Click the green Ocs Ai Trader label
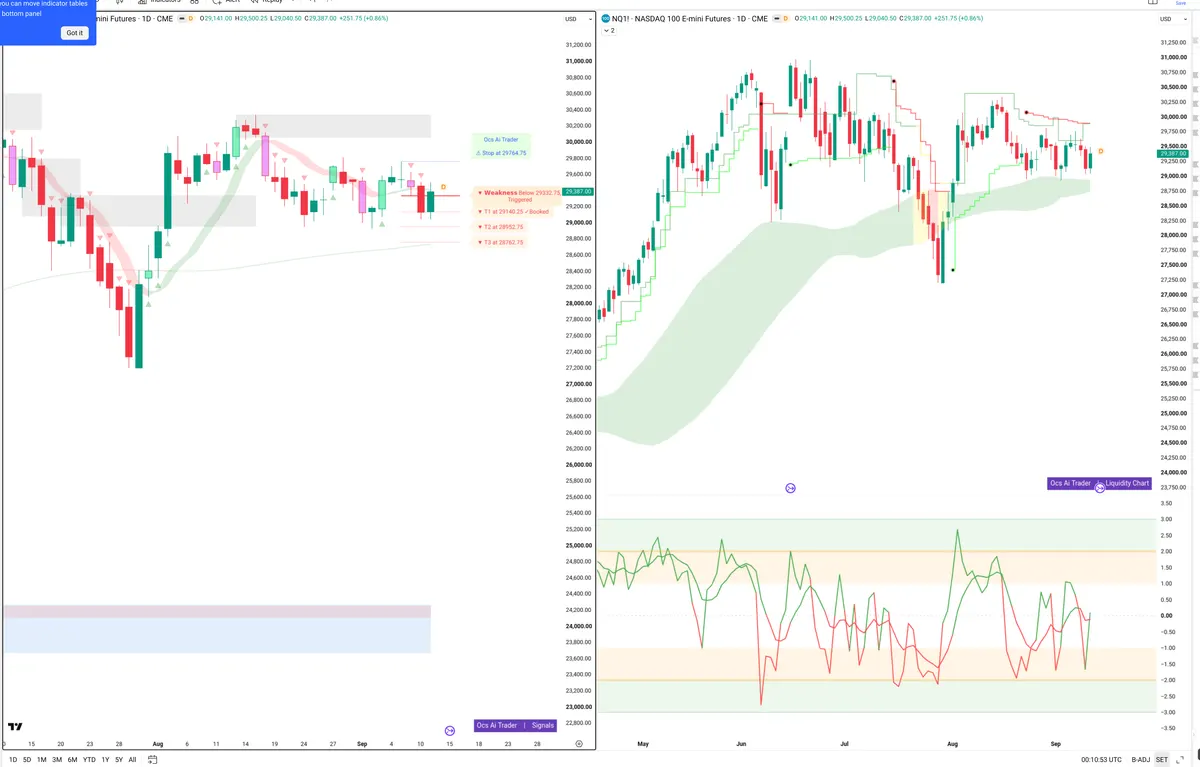Viewport: 1200px width, 767px height. click(501, 140)
